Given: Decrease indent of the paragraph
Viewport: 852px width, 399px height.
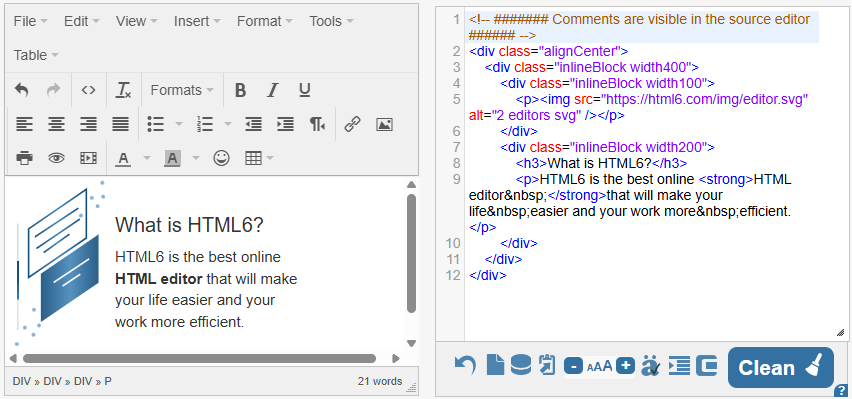Looking at the screenshot, I should click(x=253, y=124).
